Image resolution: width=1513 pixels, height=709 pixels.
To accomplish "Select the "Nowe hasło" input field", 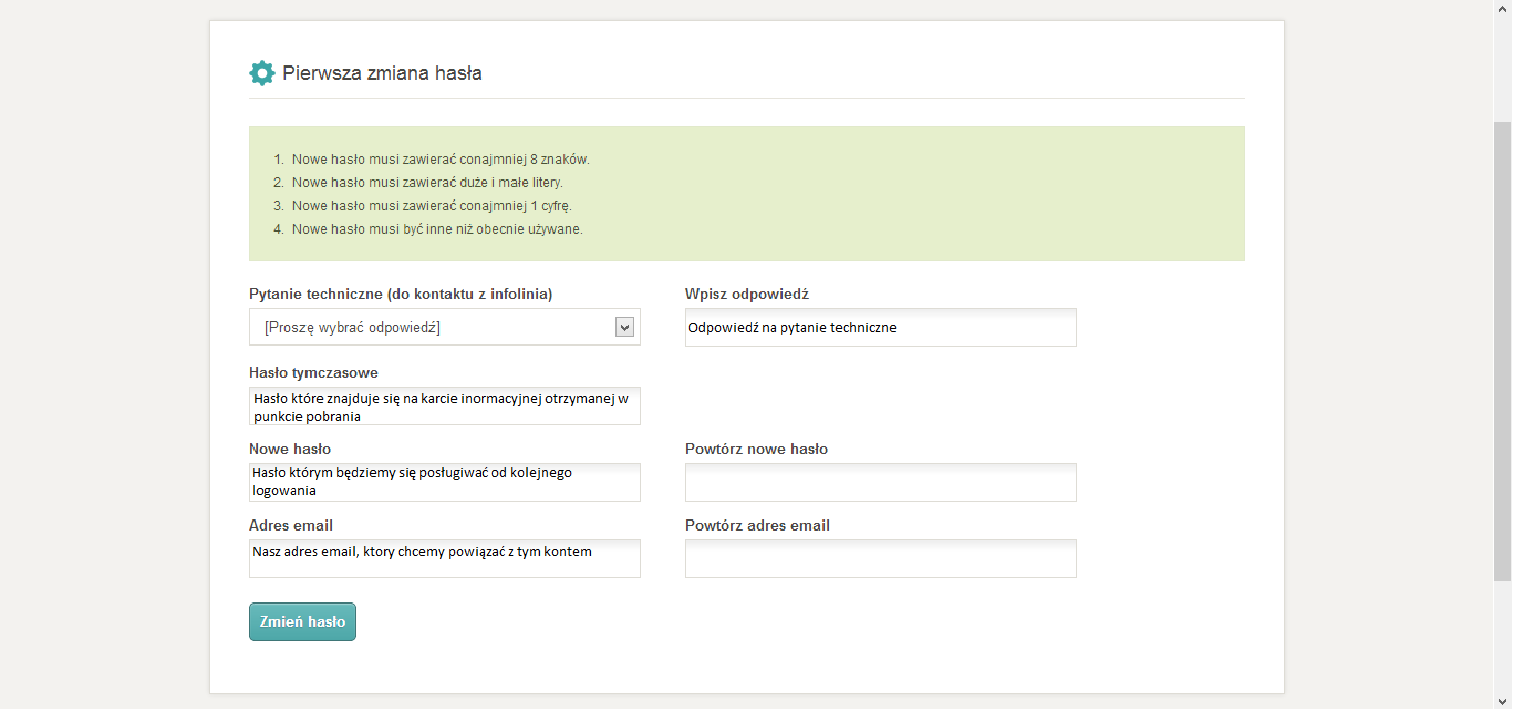I will (x=444, y=482).
